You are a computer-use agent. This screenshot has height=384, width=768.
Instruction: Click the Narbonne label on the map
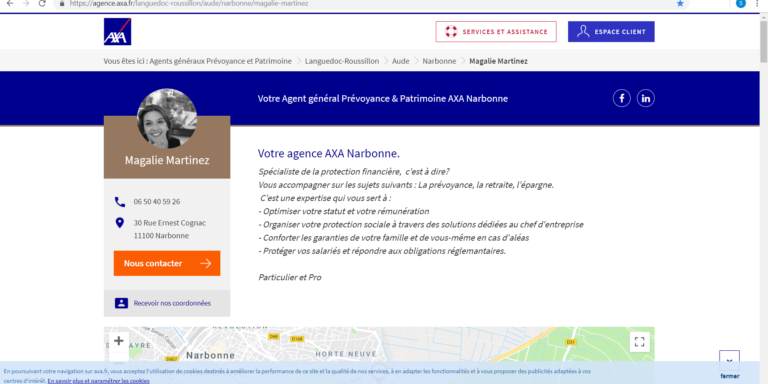[211, 355]
